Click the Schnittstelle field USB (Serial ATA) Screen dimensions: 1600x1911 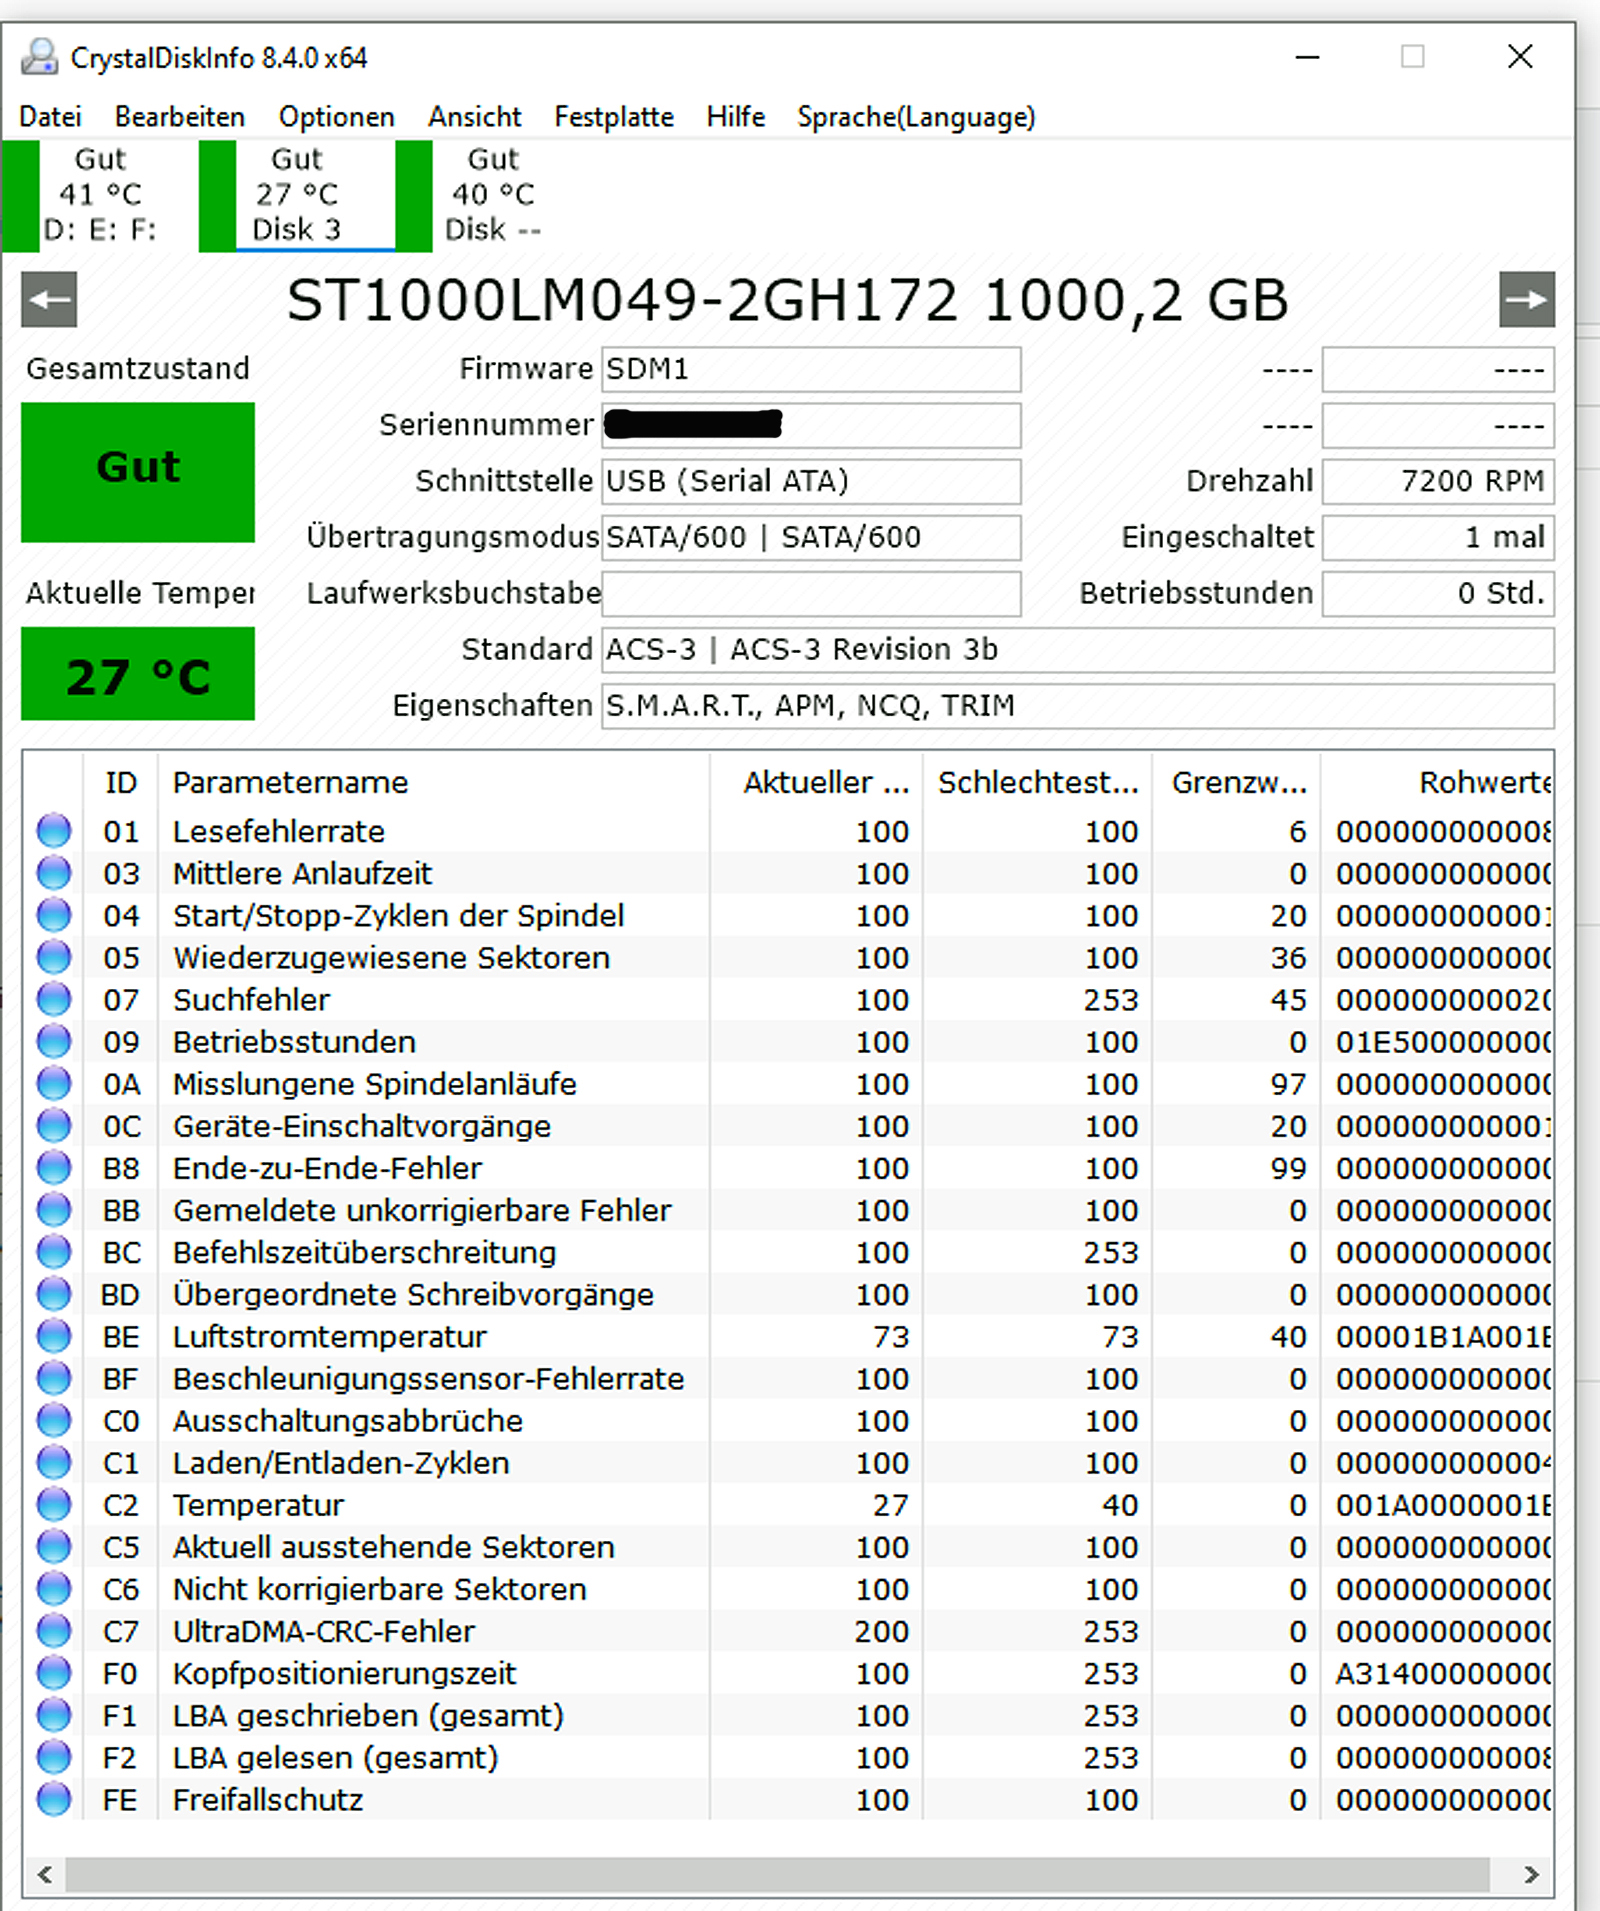[x=811, y=482]
